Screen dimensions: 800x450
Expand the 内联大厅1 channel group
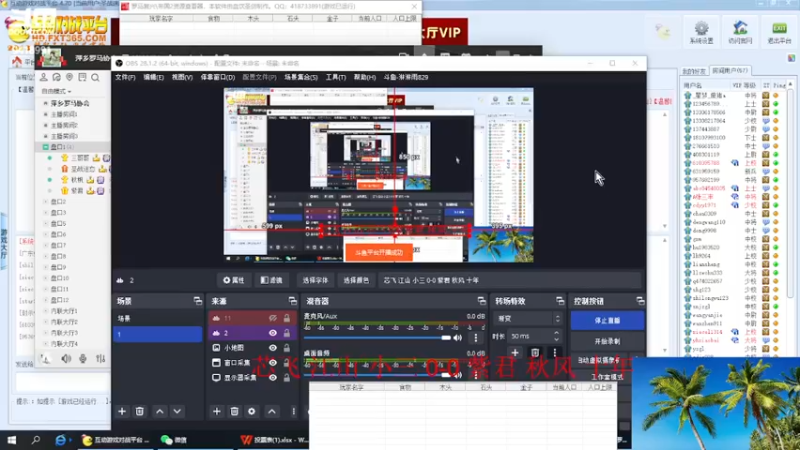(x=45, y=311)
